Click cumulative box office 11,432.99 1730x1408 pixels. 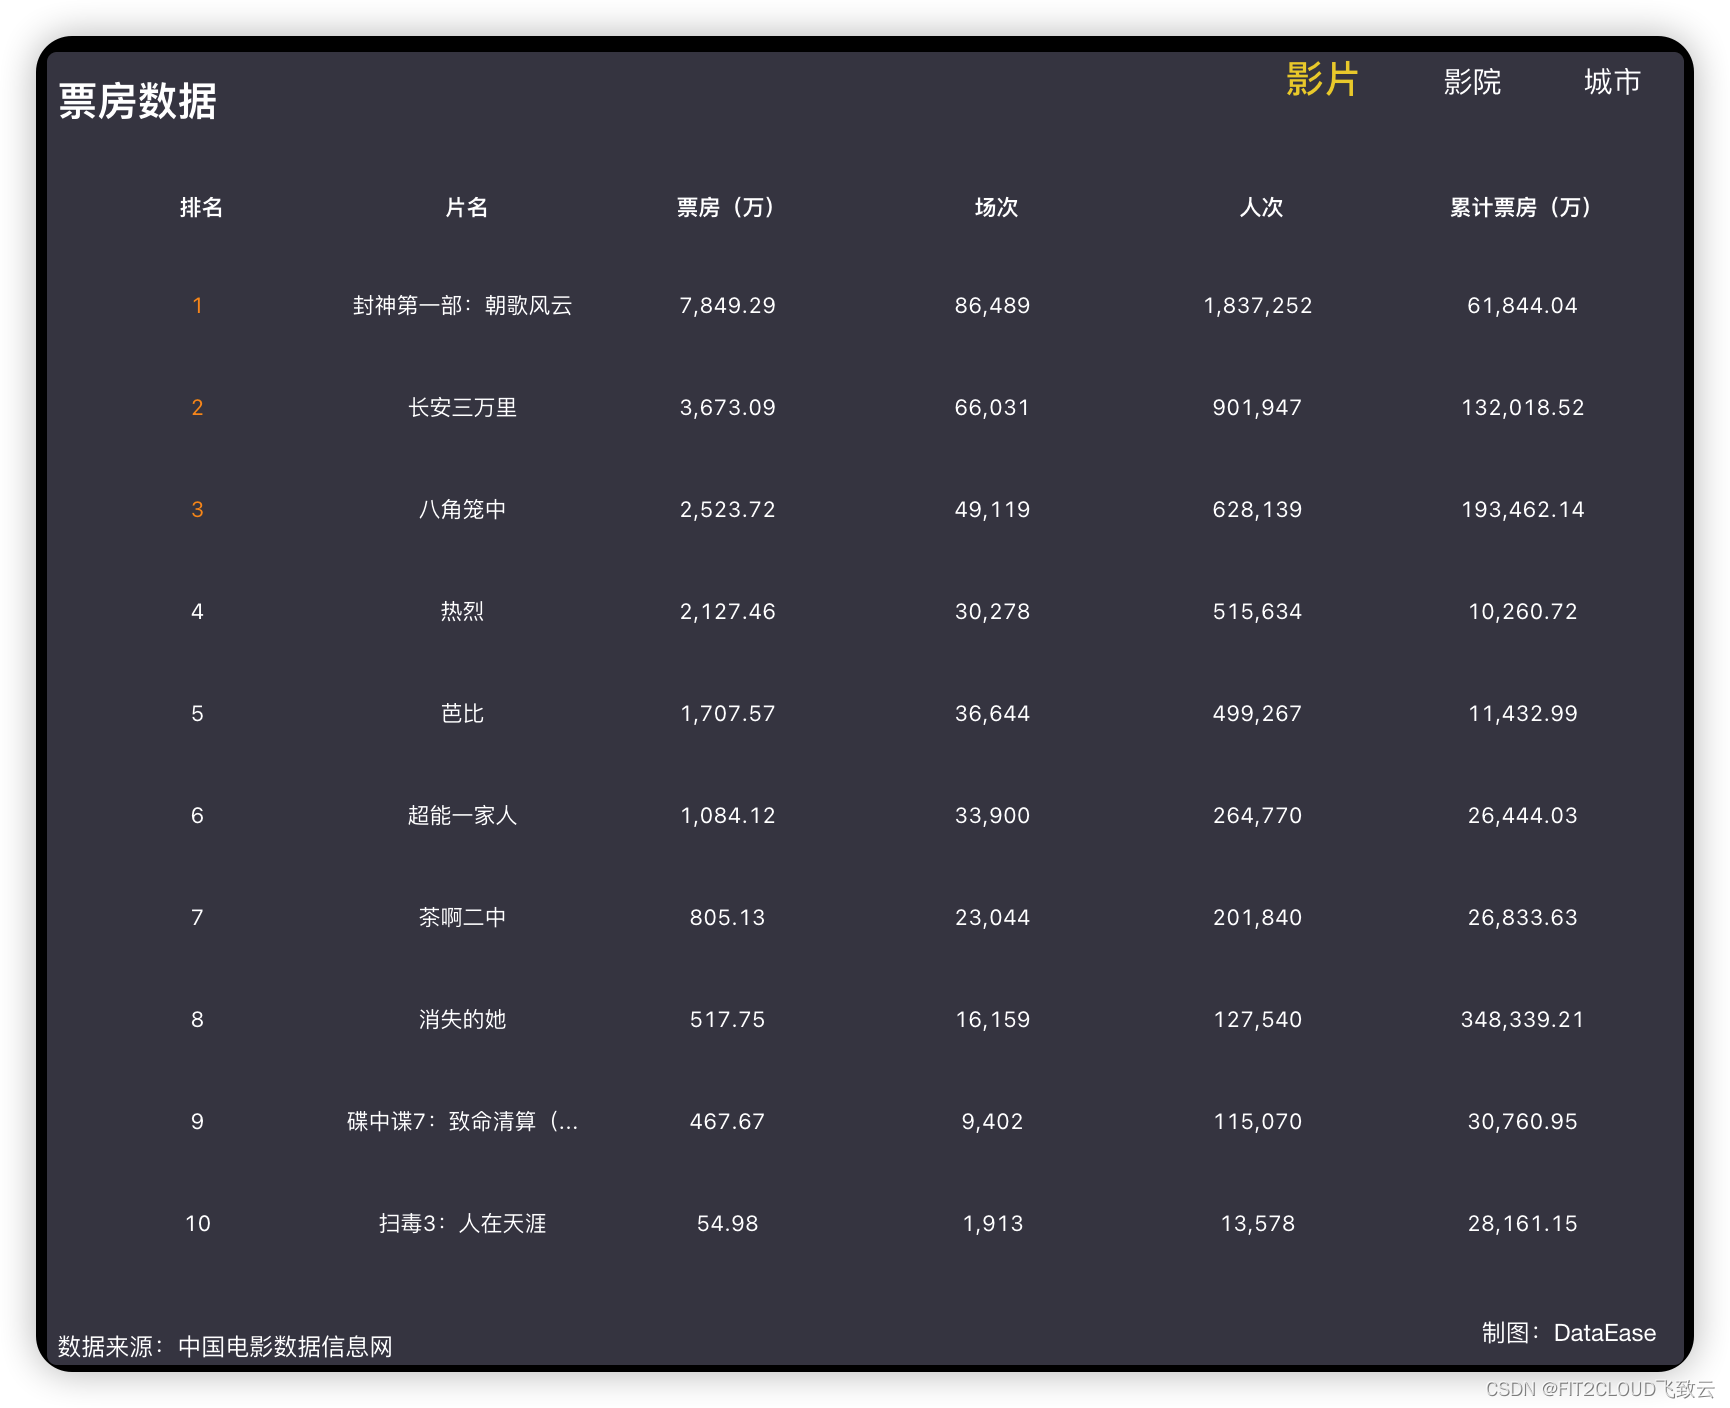[1522, 713]
